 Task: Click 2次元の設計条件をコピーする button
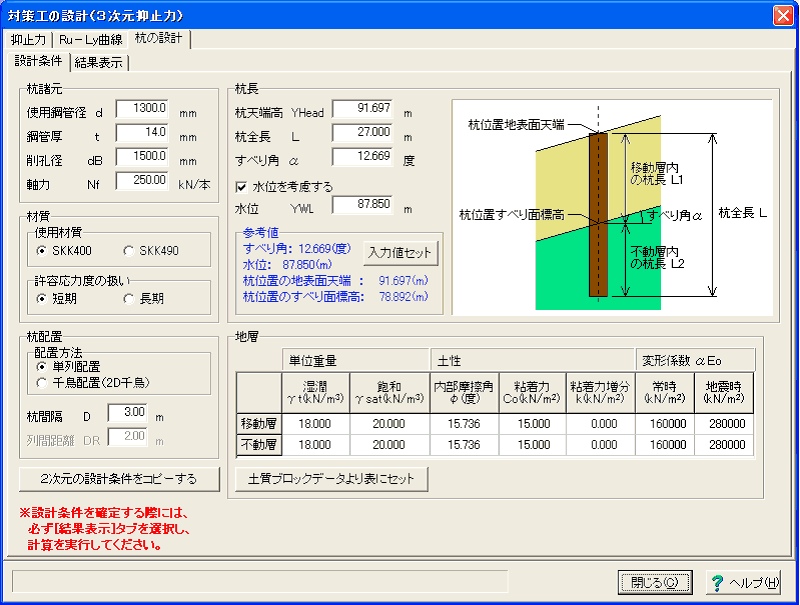119,479
